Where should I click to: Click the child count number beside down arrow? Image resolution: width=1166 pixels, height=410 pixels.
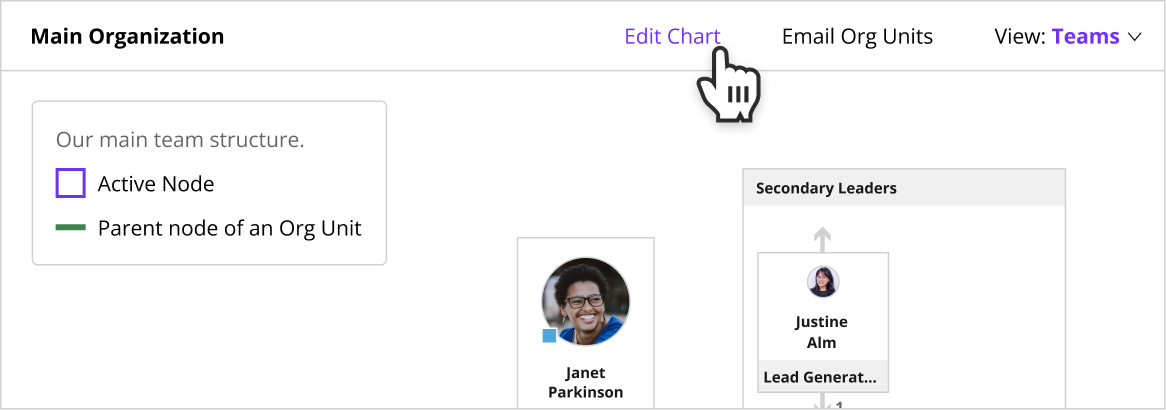coord(839,406)
